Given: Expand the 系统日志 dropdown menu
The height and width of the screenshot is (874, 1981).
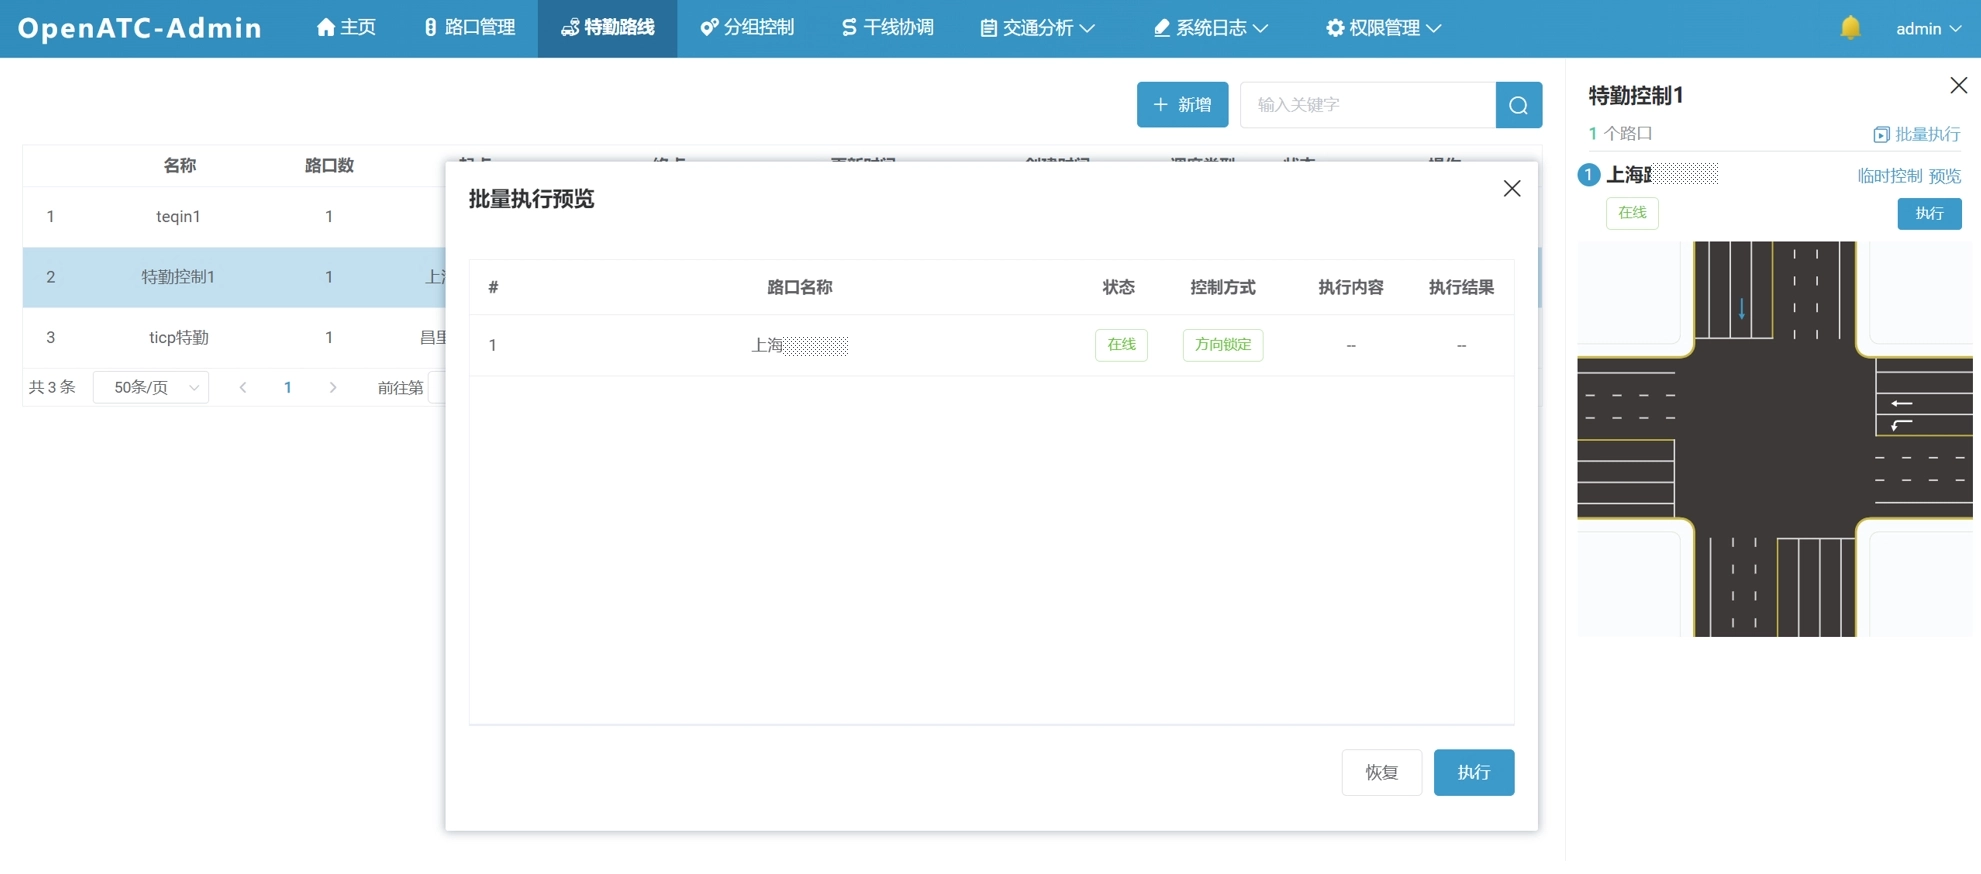Looking at the screenshot, I should [x=1210, y=28].
